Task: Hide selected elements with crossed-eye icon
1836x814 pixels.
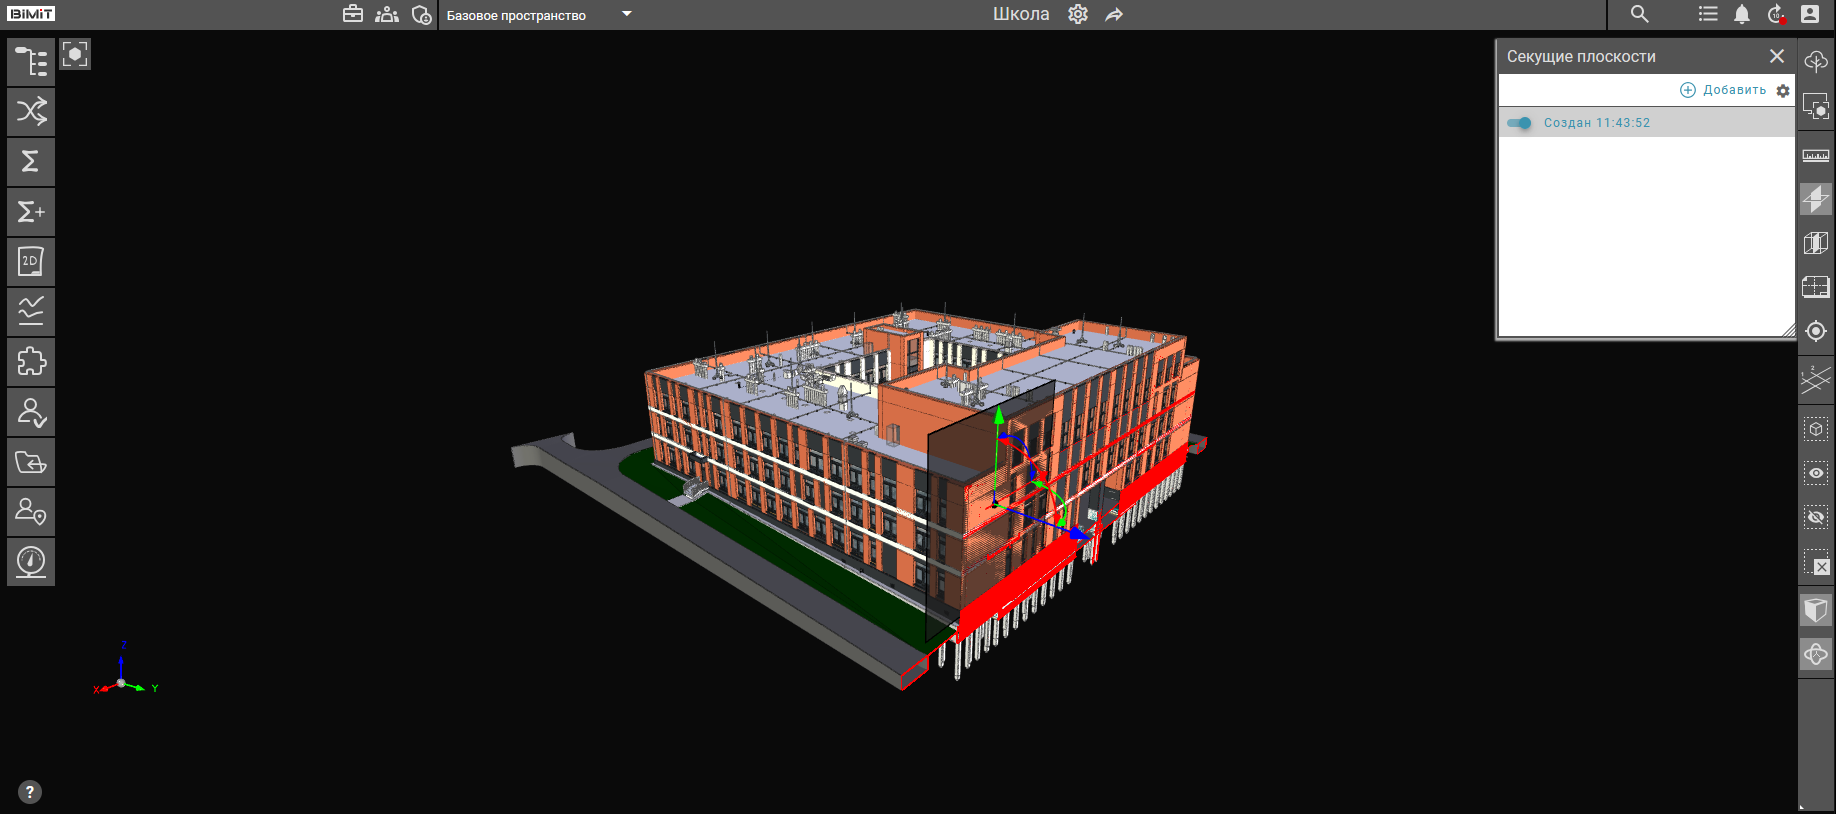Action: 1815,517
